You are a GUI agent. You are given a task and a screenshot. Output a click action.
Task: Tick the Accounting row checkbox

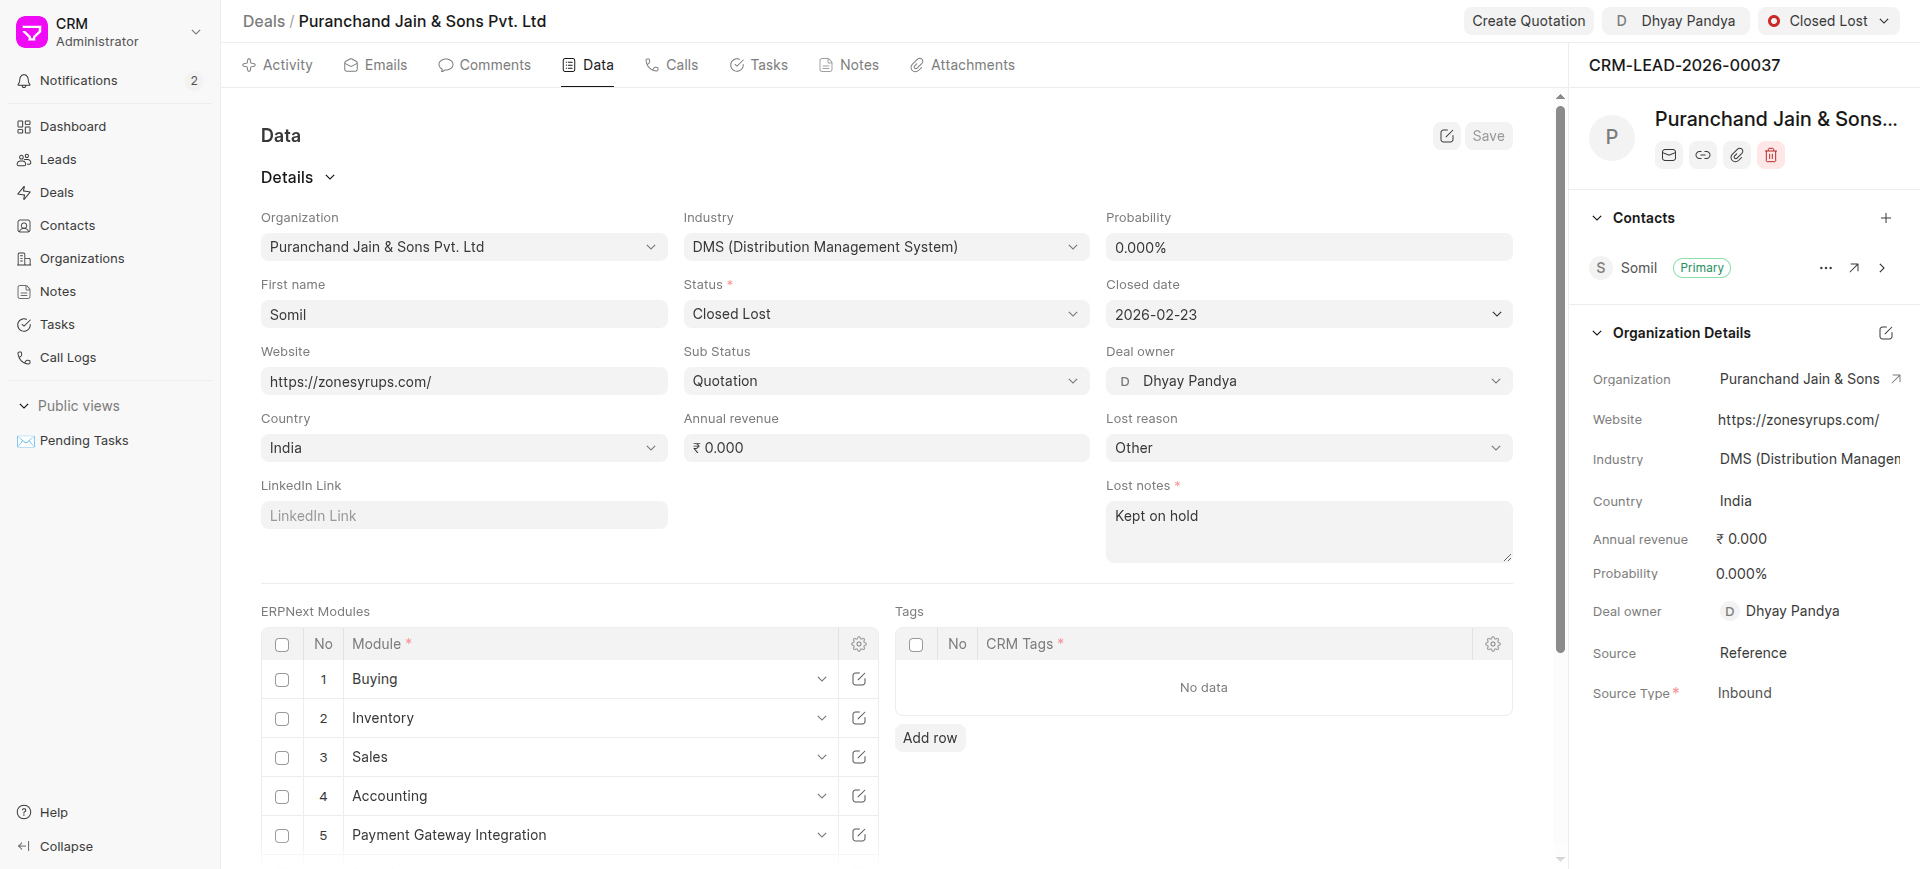(282, 797)
